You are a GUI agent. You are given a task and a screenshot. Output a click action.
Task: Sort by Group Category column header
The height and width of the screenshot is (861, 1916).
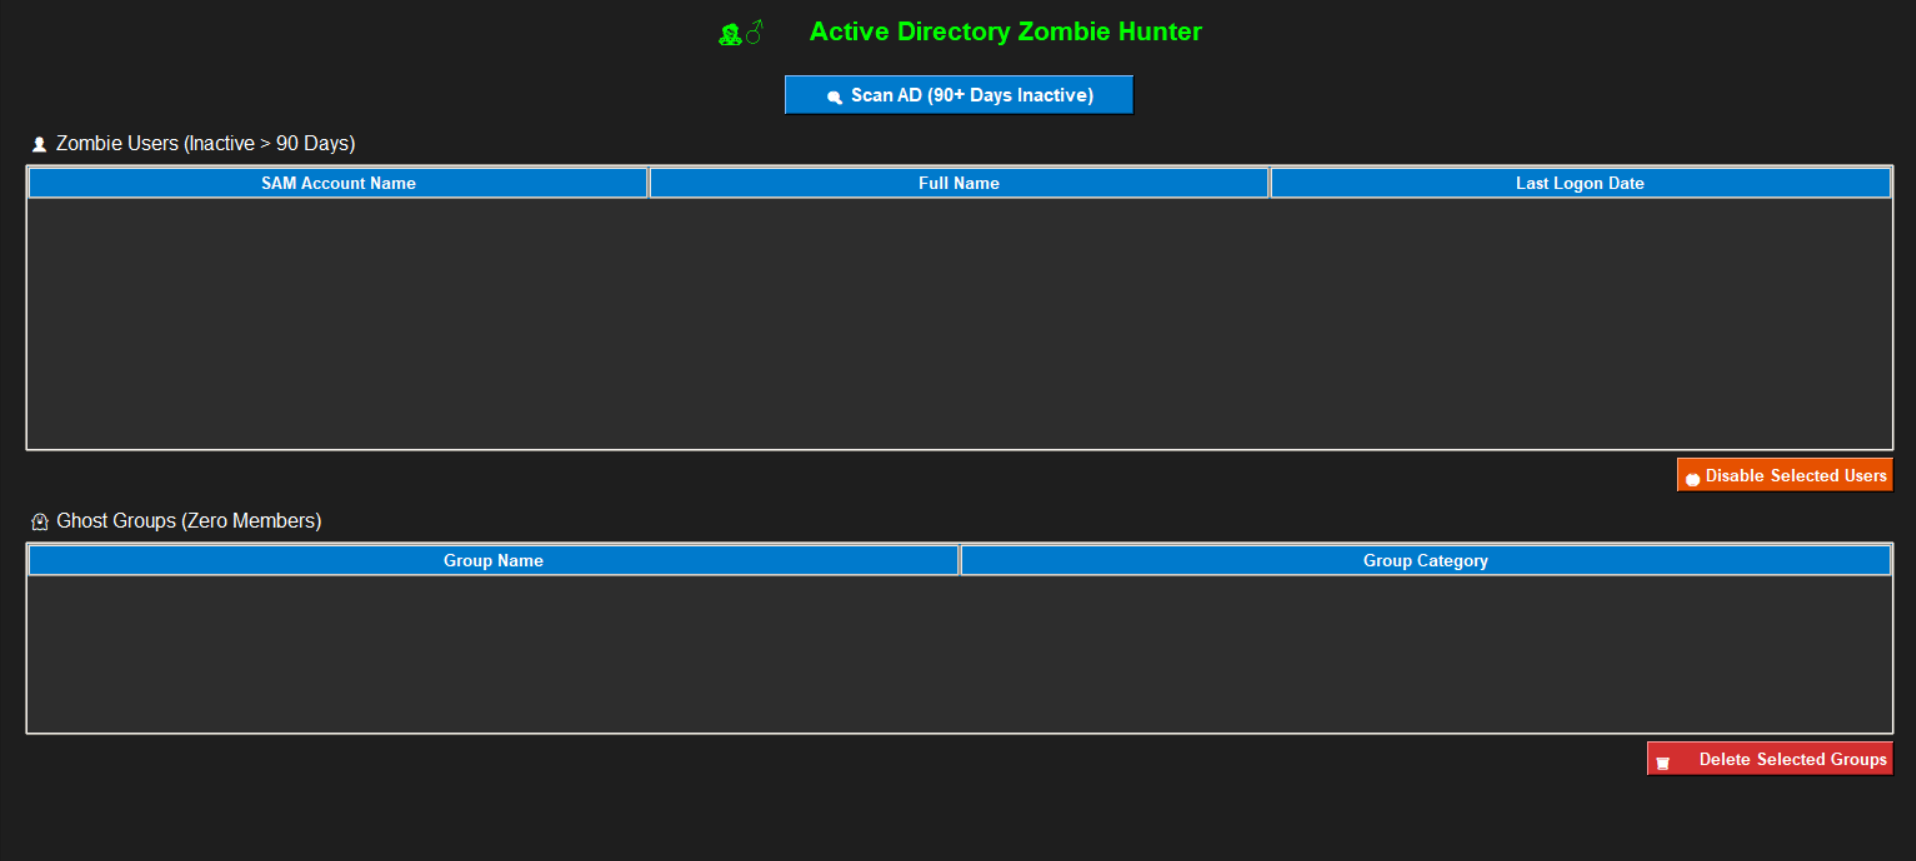pos(1425,560)
